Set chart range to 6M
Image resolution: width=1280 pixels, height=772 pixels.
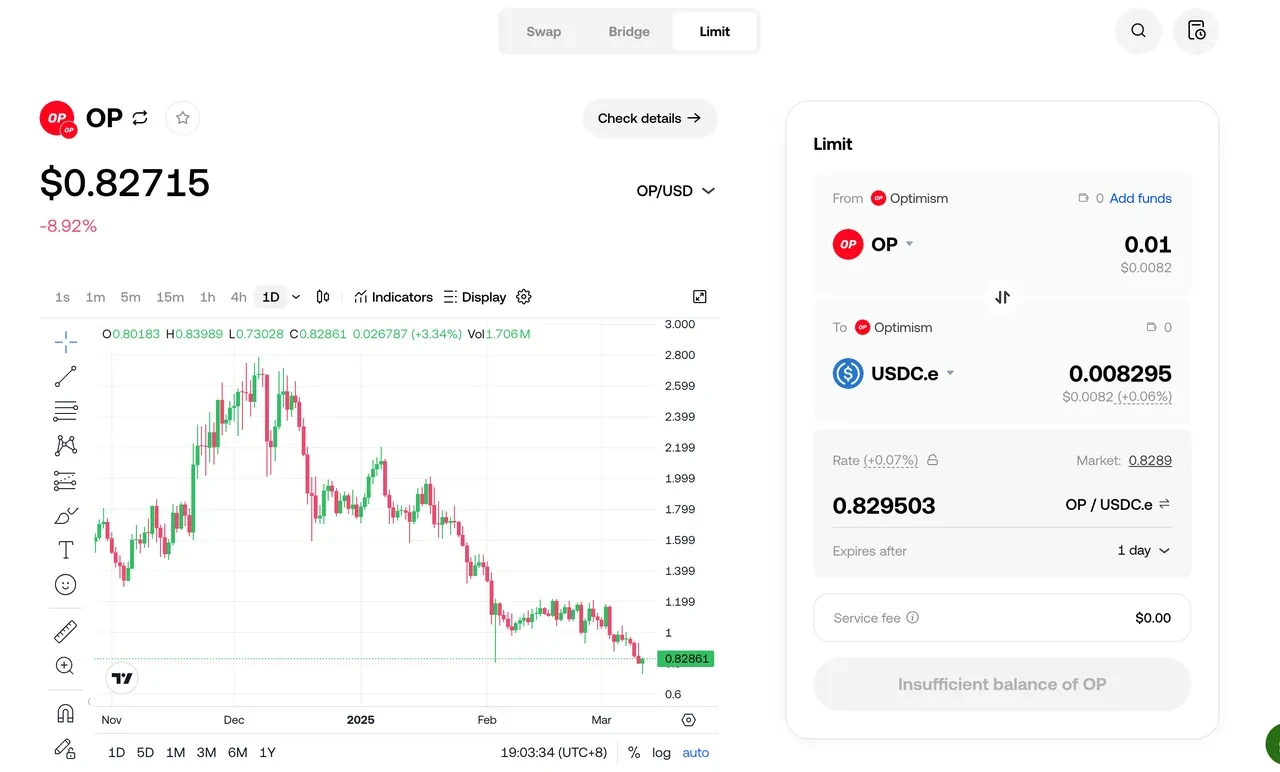point(237,753)
